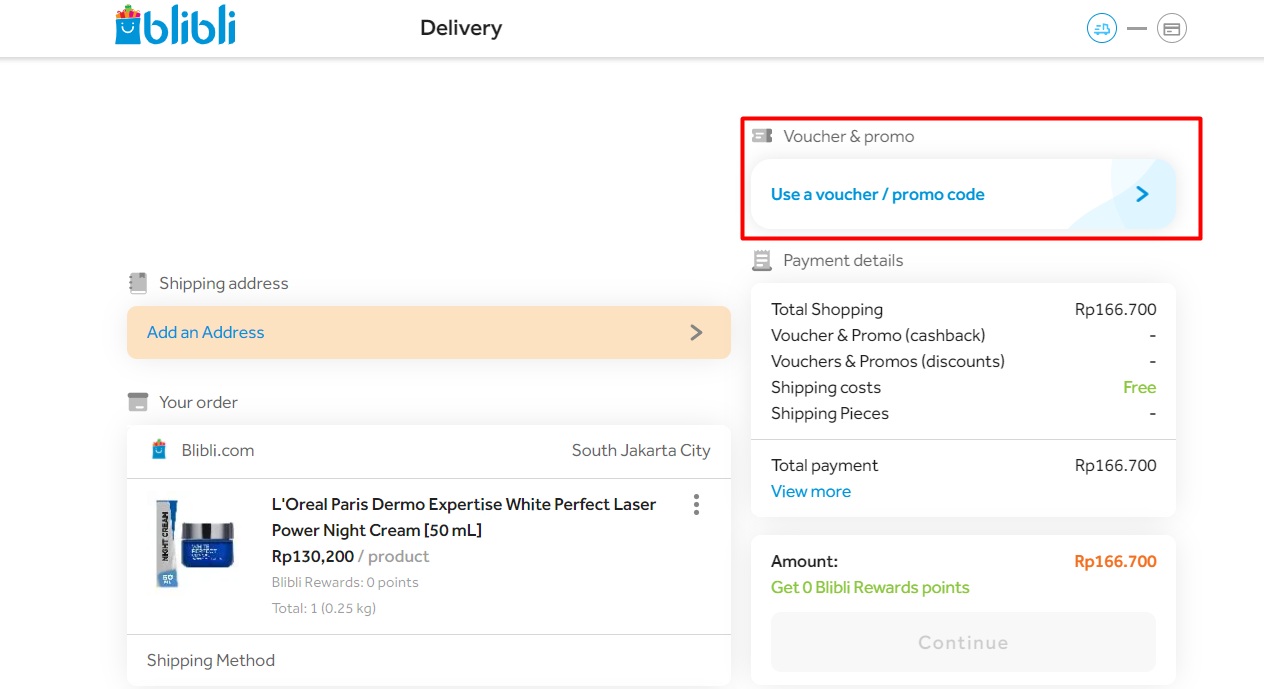Click the Blibli logo in the header
The width and height of the screenshot is (1264, 689).
pyautogui.click(x=175, y=27)
